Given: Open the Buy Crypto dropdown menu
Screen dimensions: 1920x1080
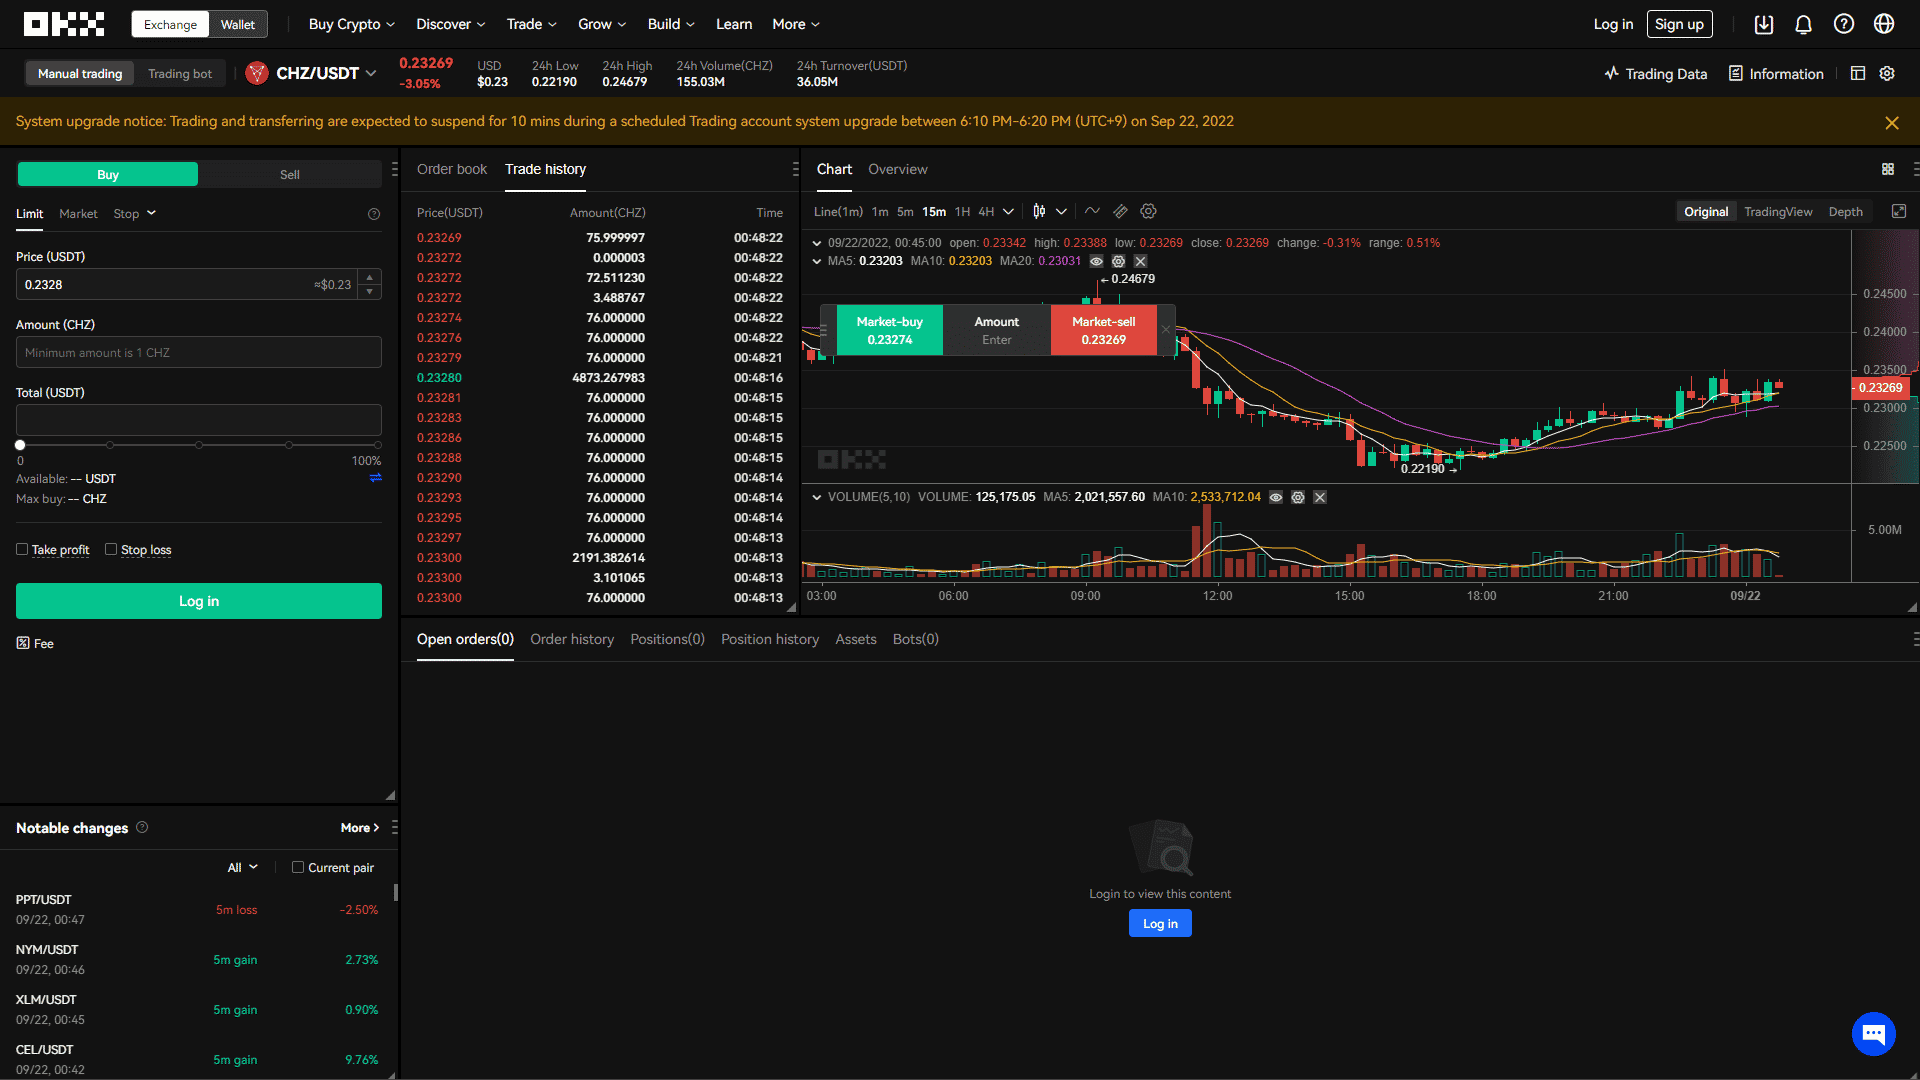Looking at the screenshot, I should (352, 24).
